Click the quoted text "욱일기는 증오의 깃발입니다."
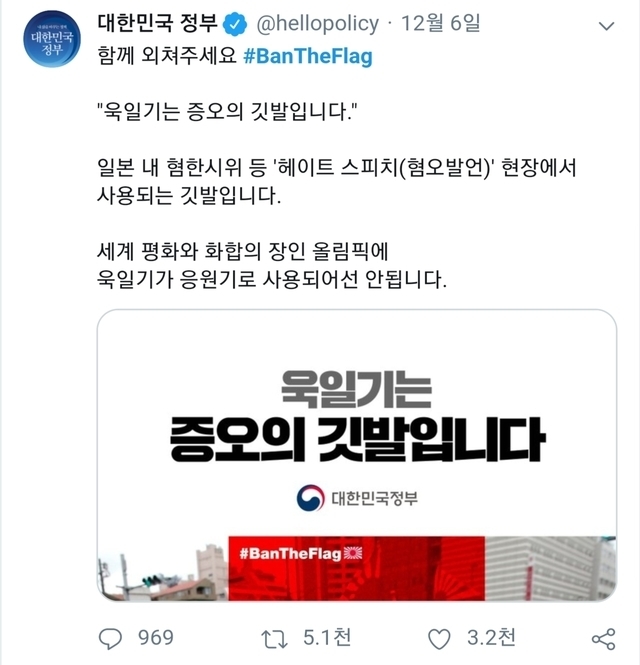 pos(227,112)
